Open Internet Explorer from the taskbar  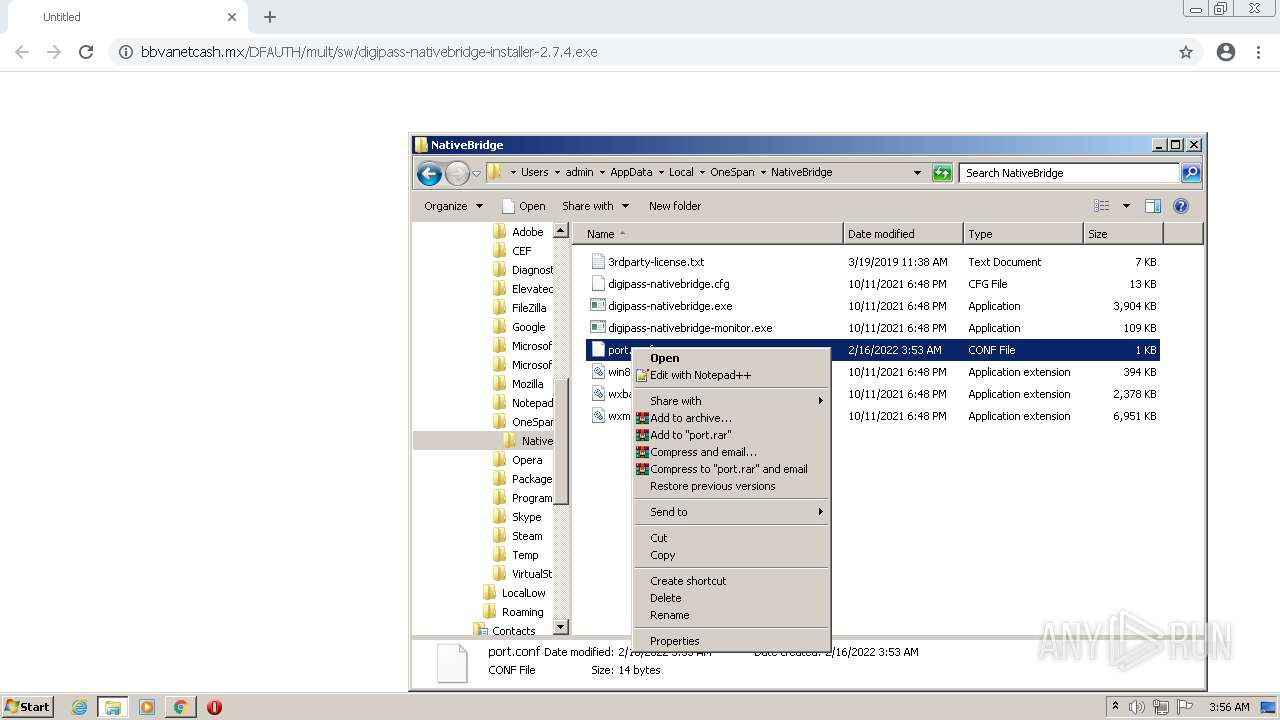click(x=79, y=707)
